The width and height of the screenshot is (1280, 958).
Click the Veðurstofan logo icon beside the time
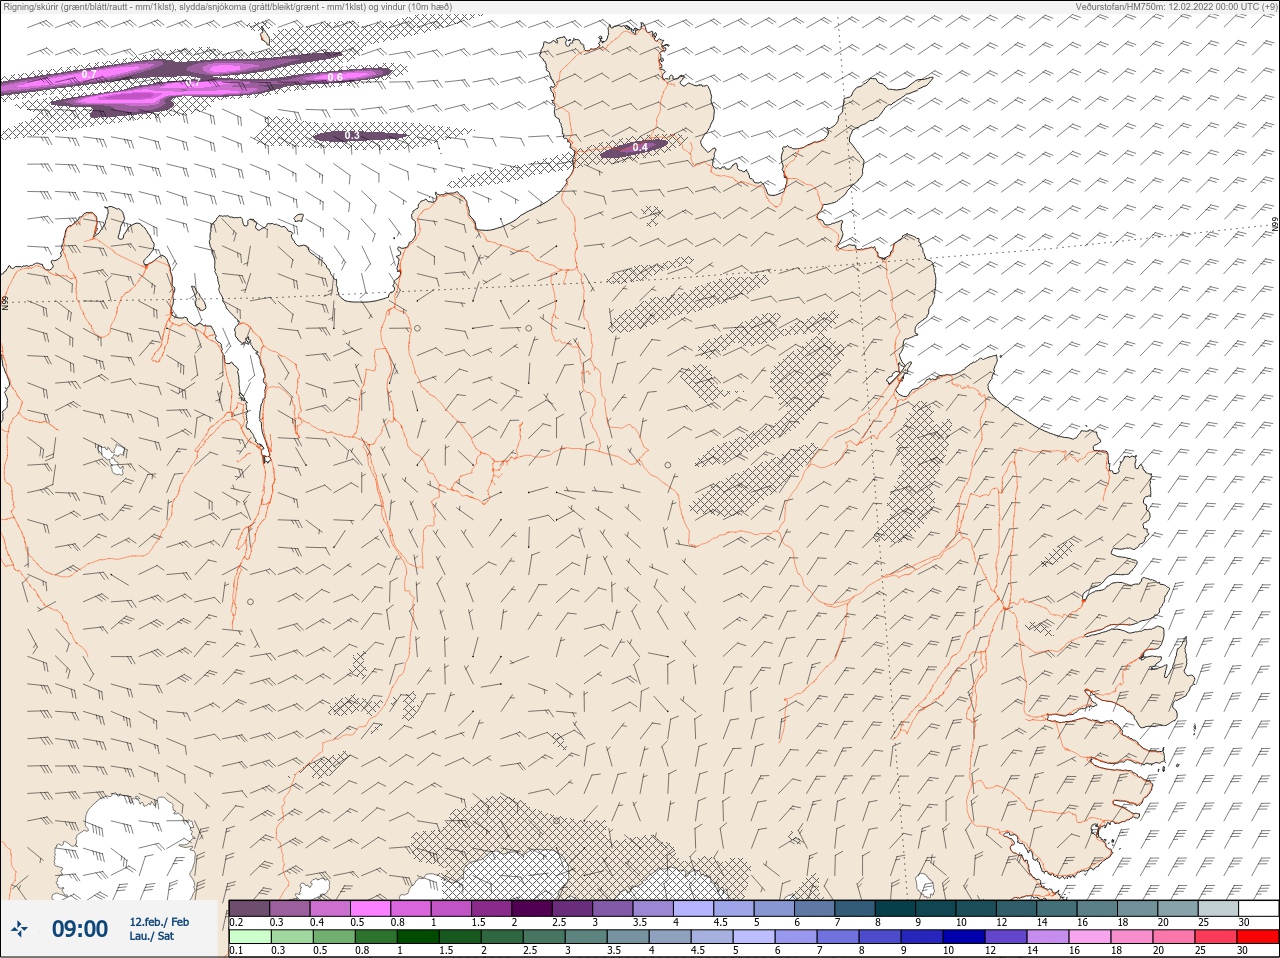[19, 929]
